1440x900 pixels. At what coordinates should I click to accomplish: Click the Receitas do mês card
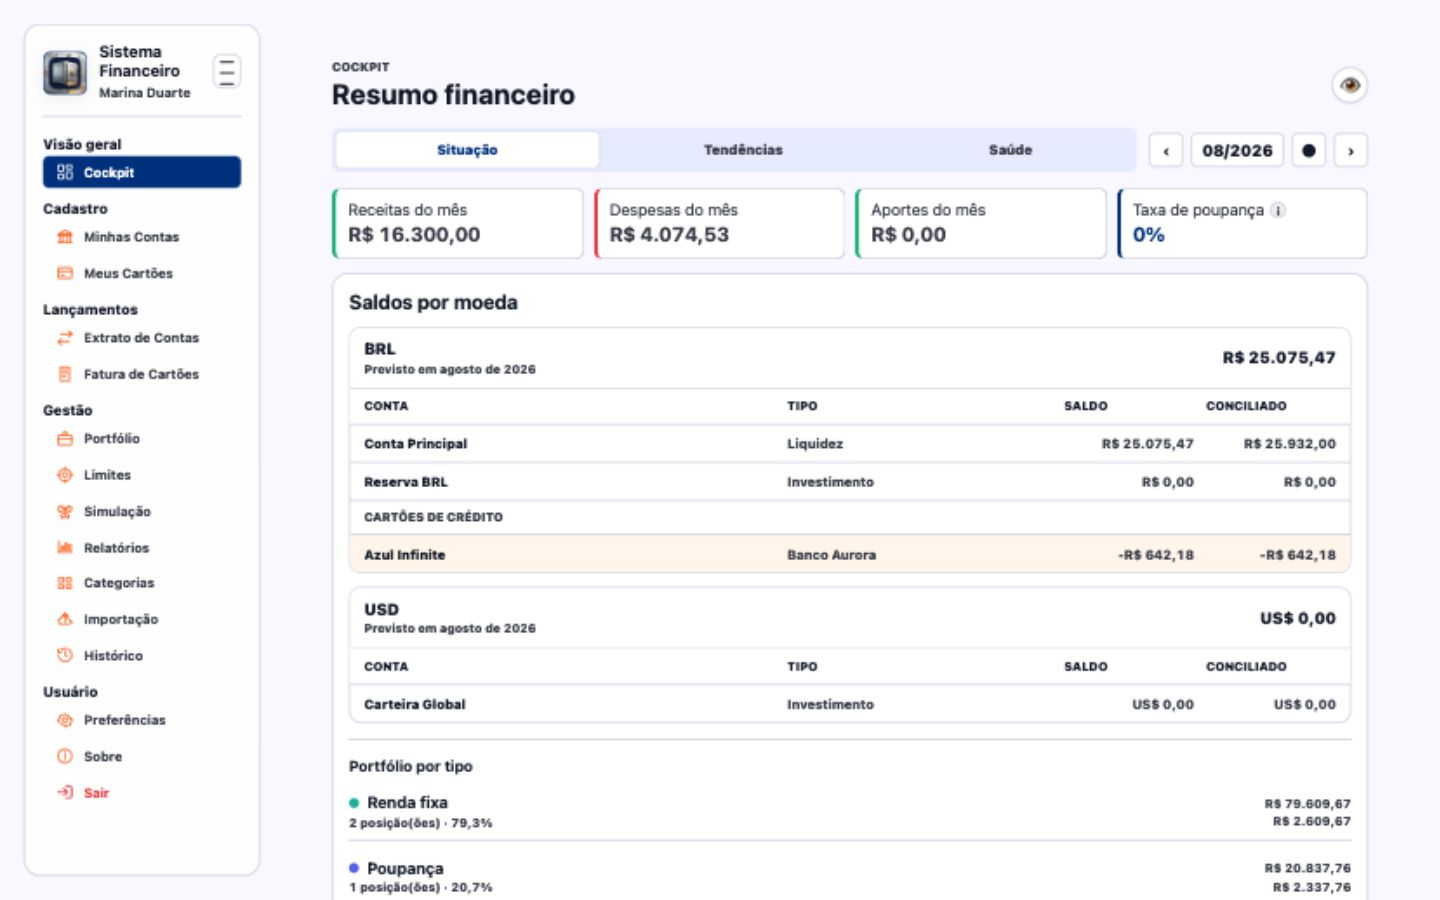coord(458,223)
